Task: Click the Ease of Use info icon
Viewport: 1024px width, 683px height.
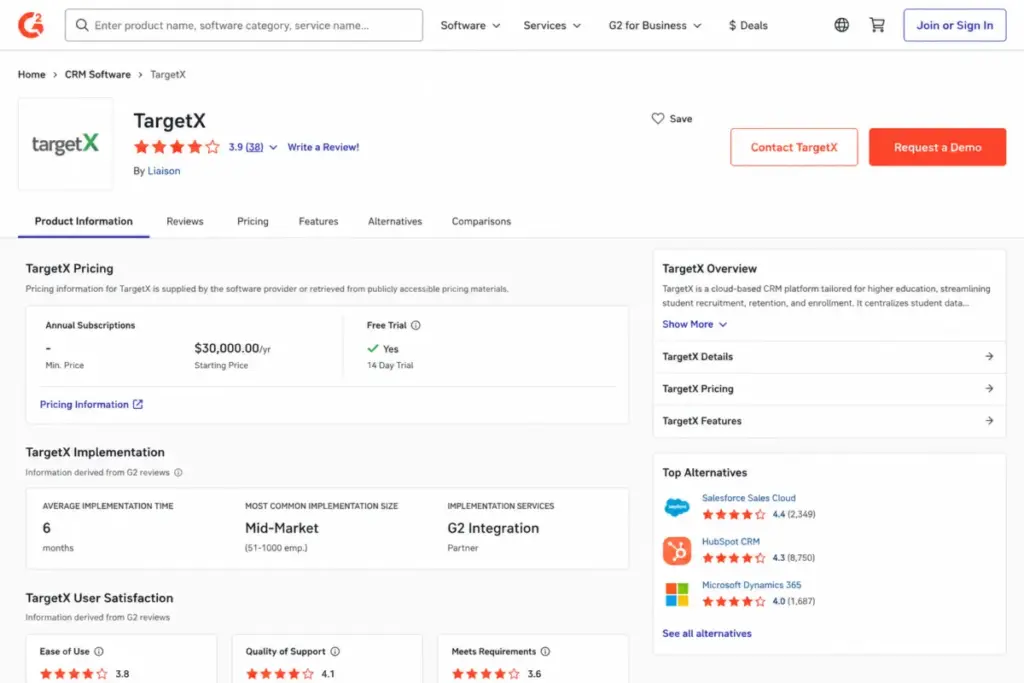Action: [x=99, y=651]
